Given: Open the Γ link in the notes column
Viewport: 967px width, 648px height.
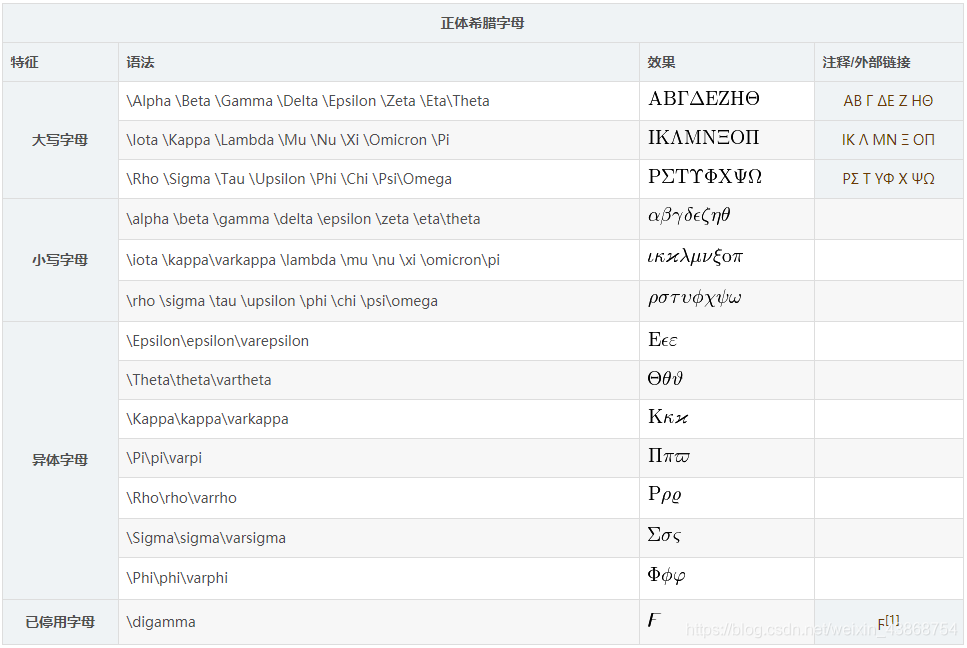Looking at the screenshot, I should click(868, 101).
